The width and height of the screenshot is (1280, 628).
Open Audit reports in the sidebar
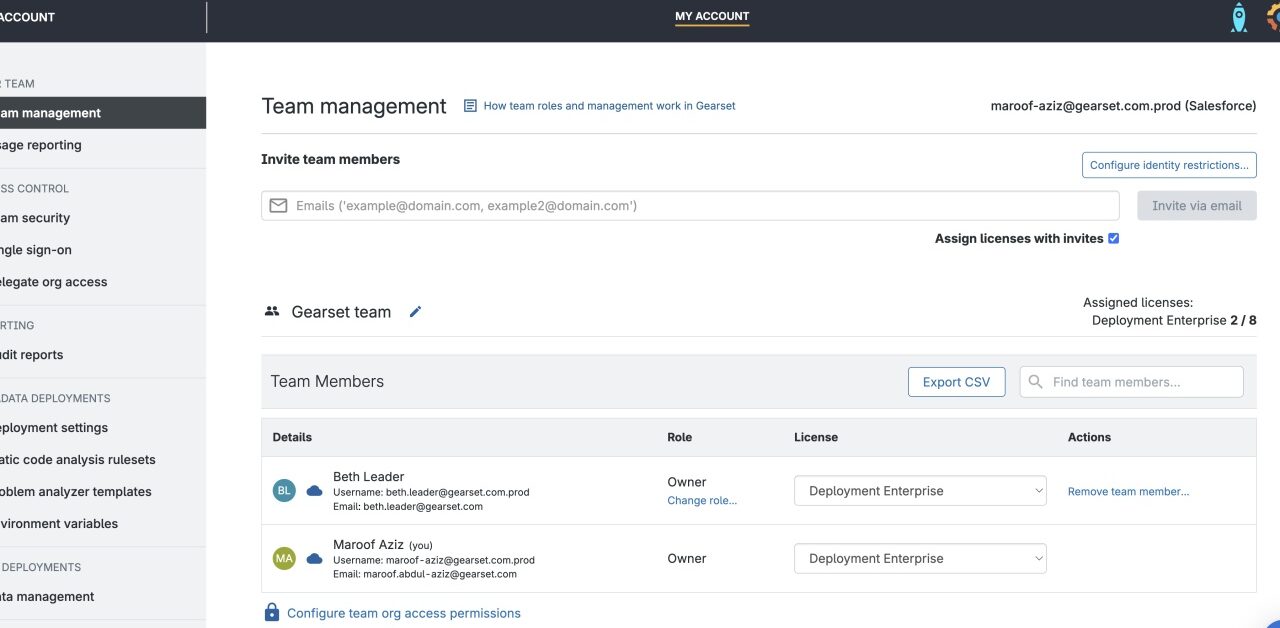(x=32, y=355)
